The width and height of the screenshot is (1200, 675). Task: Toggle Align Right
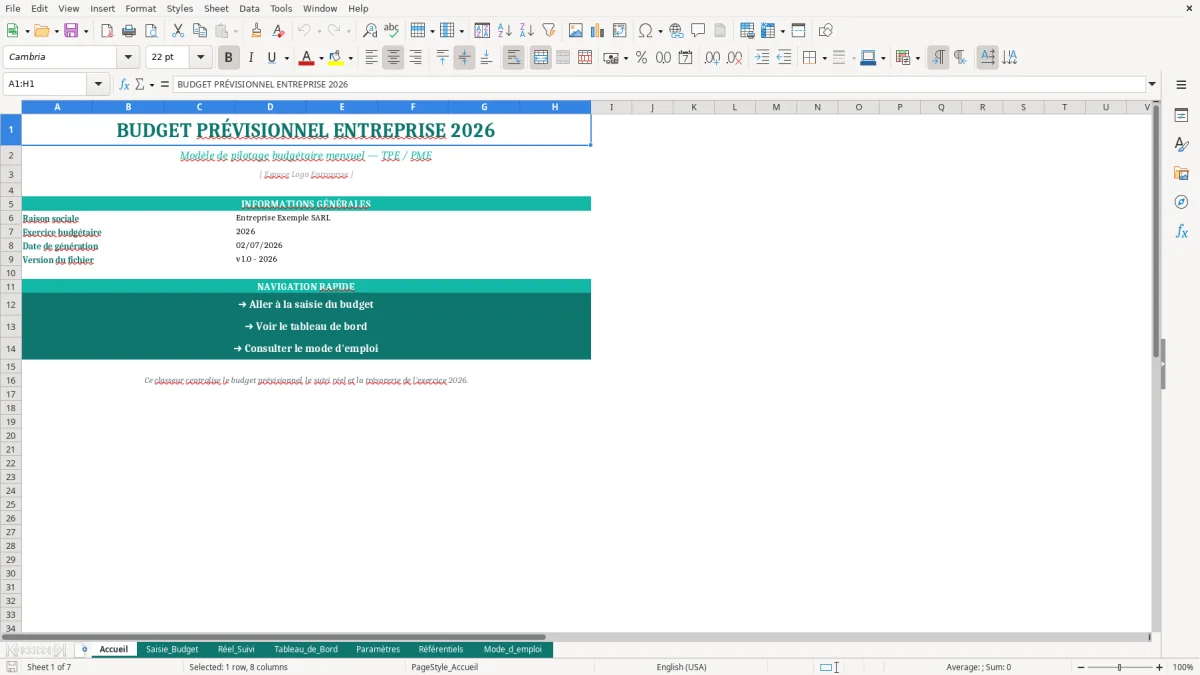point(415,58)
